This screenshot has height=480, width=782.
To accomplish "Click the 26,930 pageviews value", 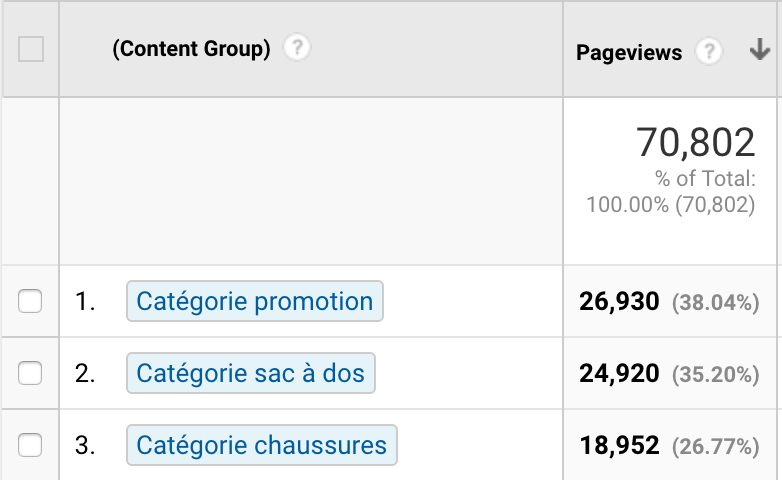I will tap(619, 301).
